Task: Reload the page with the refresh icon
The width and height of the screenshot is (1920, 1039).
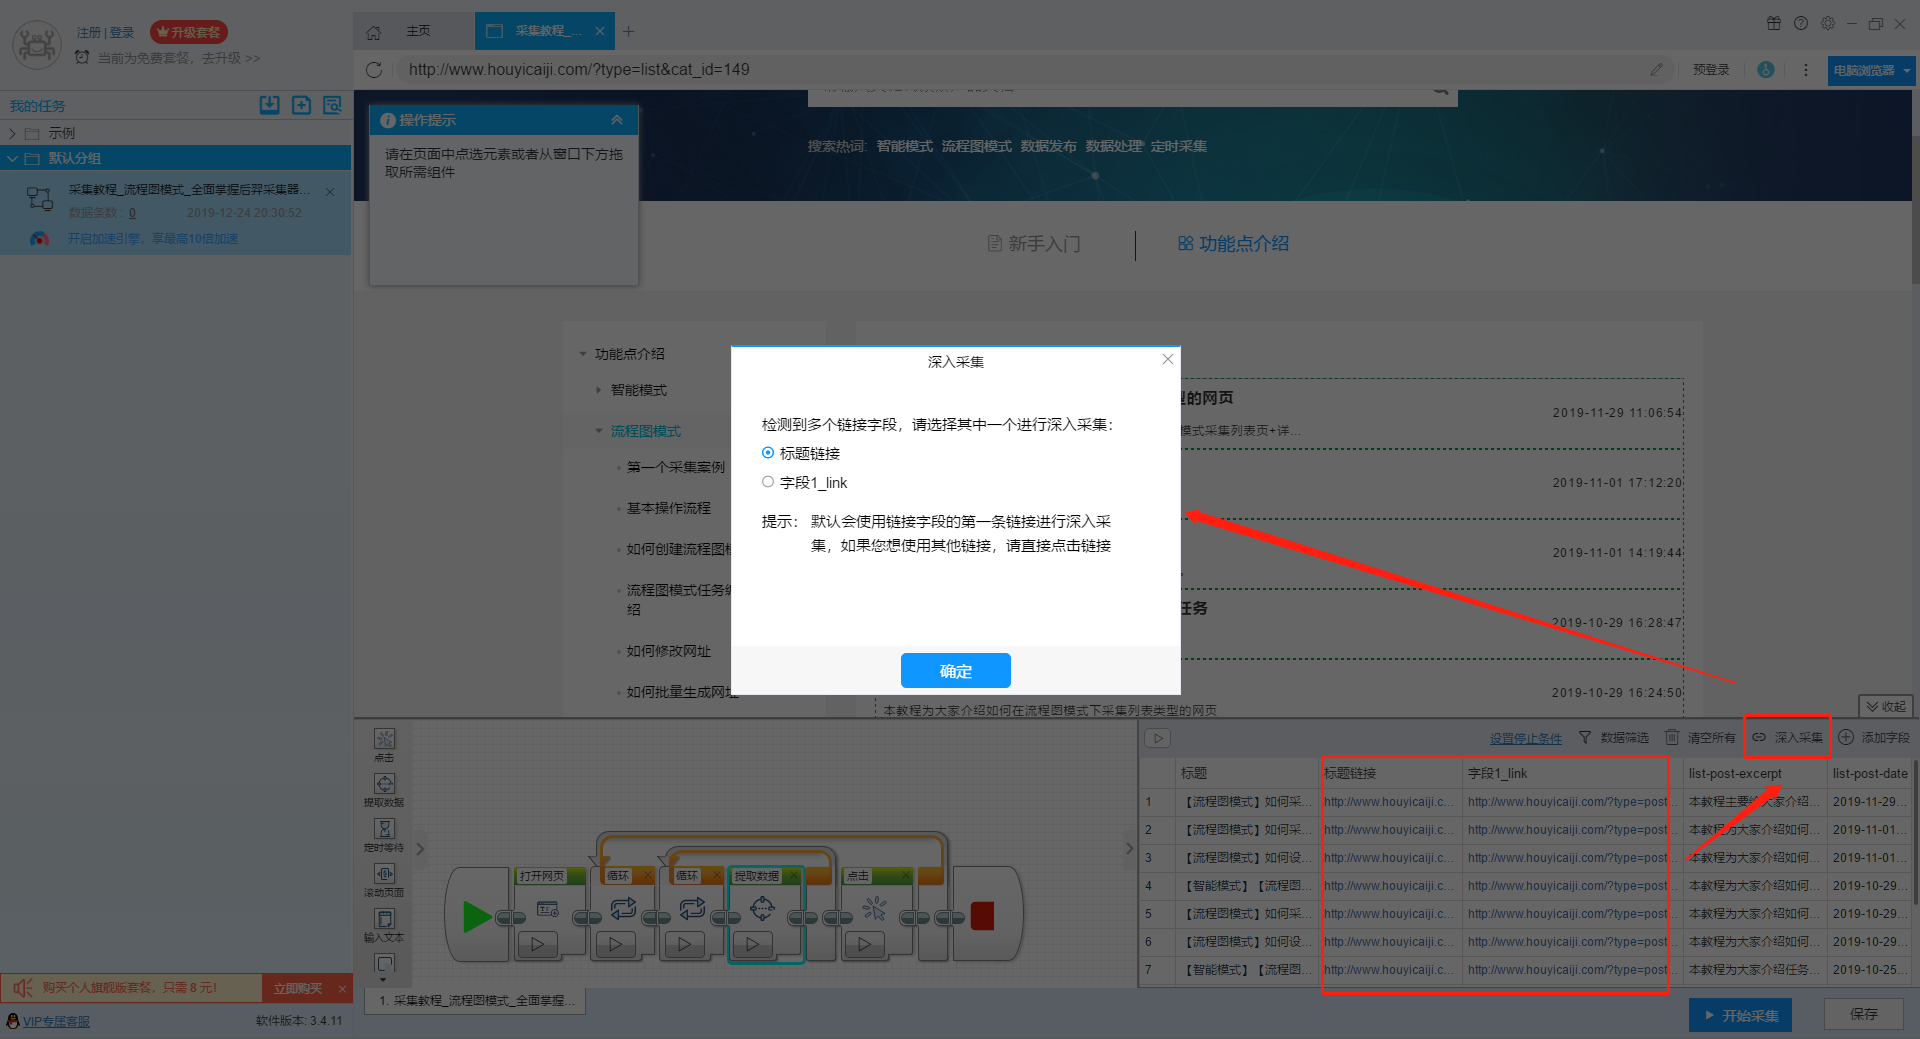Action: 374,70
